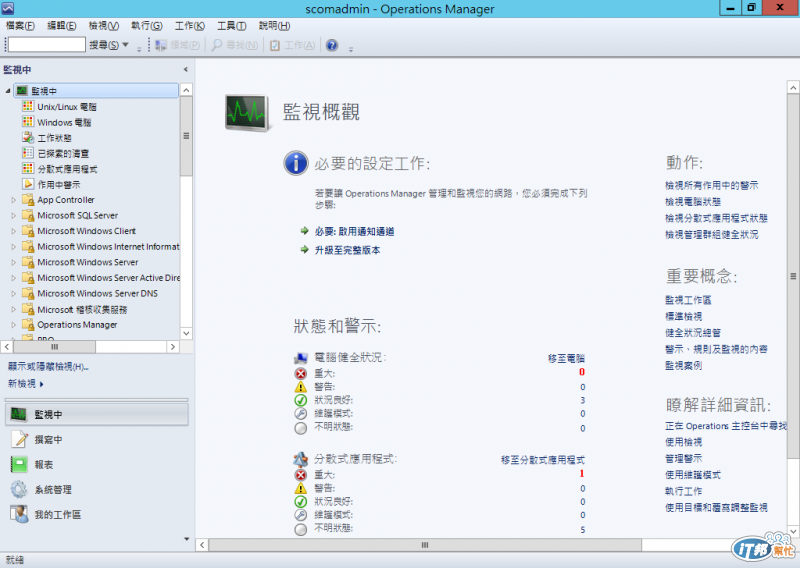
Task: Open 系統管理 gear workspace icon
Action: coord(19,489)
